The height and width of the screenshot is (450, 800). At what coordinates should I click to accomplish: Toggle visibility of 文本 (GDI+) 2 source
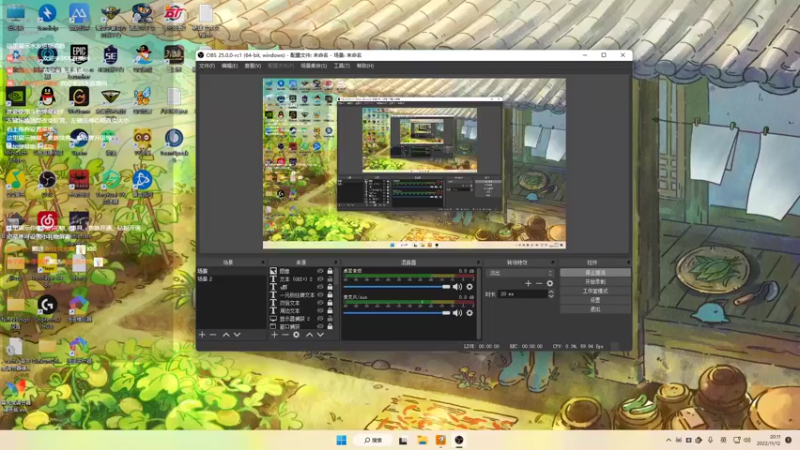(x=320, y=279)
